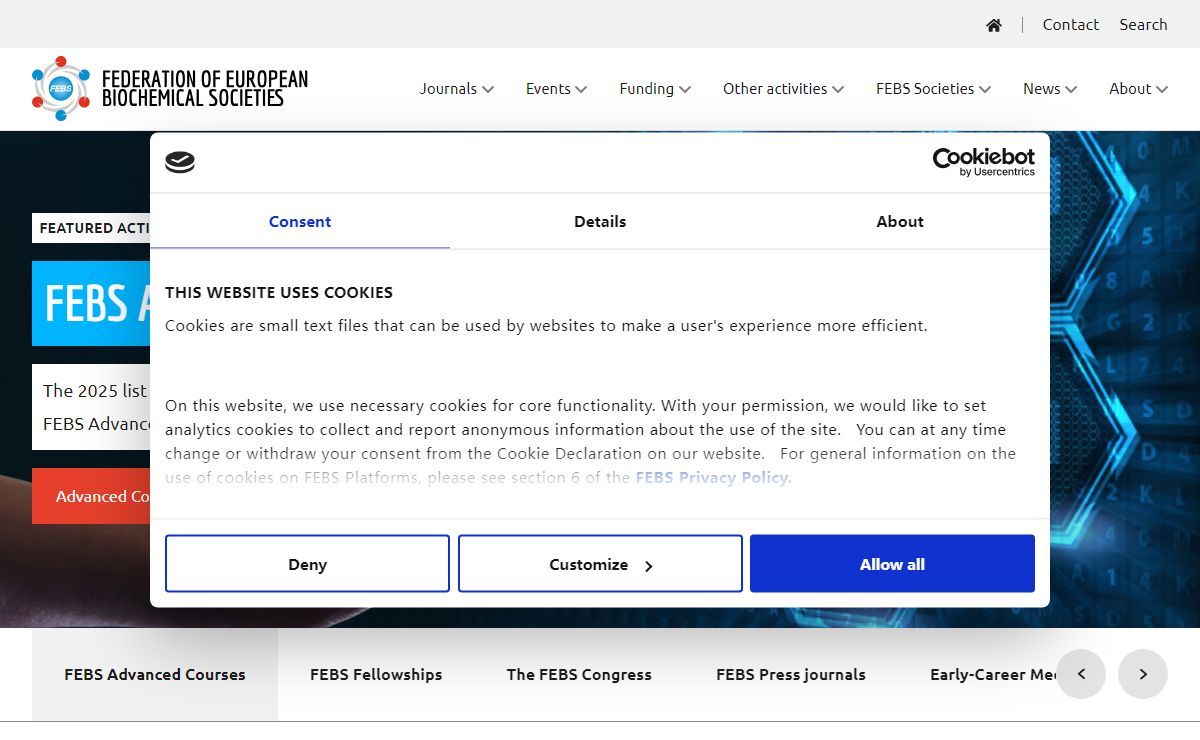Click the FEATURED ACTIVITY label

pyautogui.click(x=91, y=228)
